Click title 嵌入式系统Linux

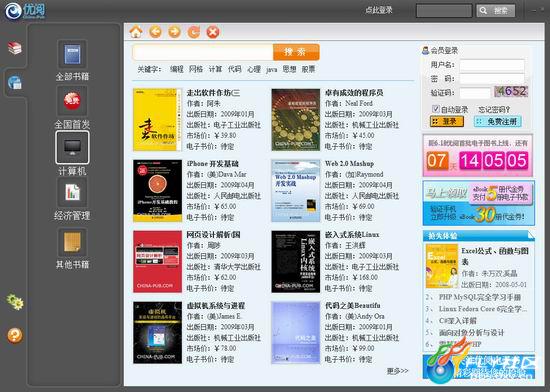point(352,235)
